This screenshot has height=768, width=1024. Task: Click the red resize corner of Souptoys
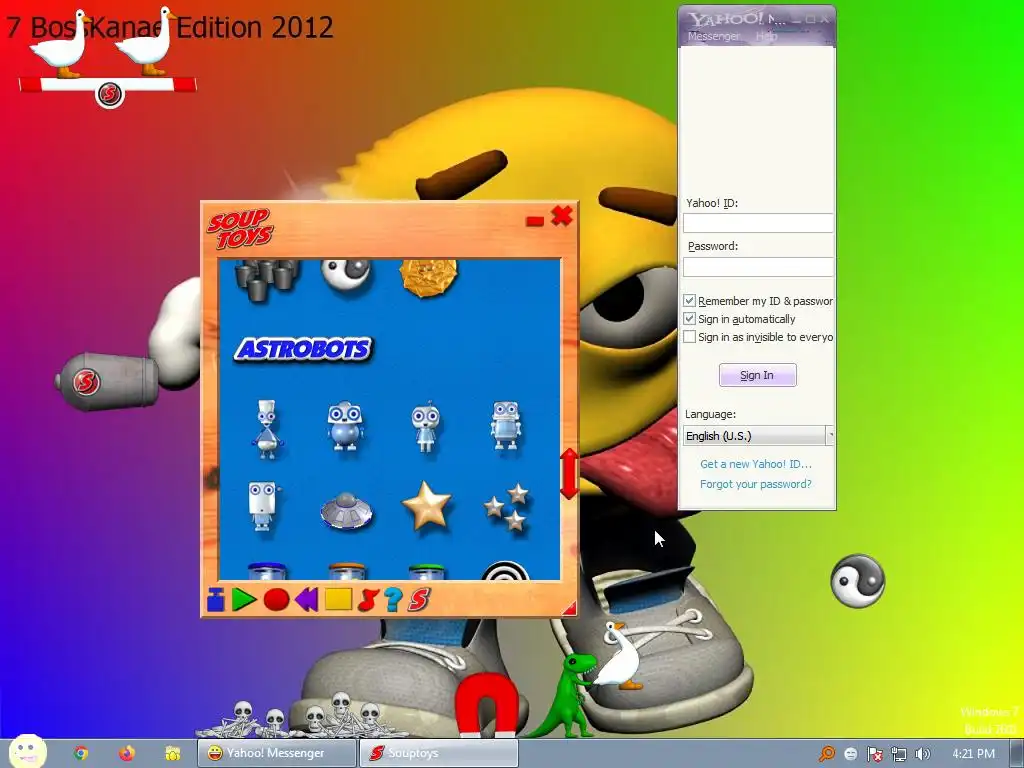pyautogui.click(x=569, y=609)
